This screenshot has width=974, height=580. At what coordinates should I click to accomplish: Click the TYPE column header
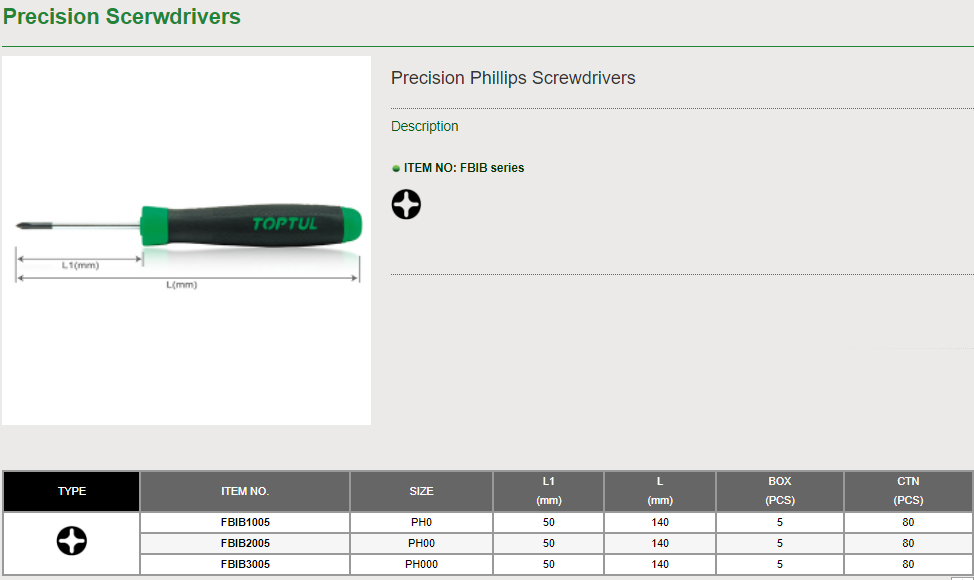click(71, 491)
